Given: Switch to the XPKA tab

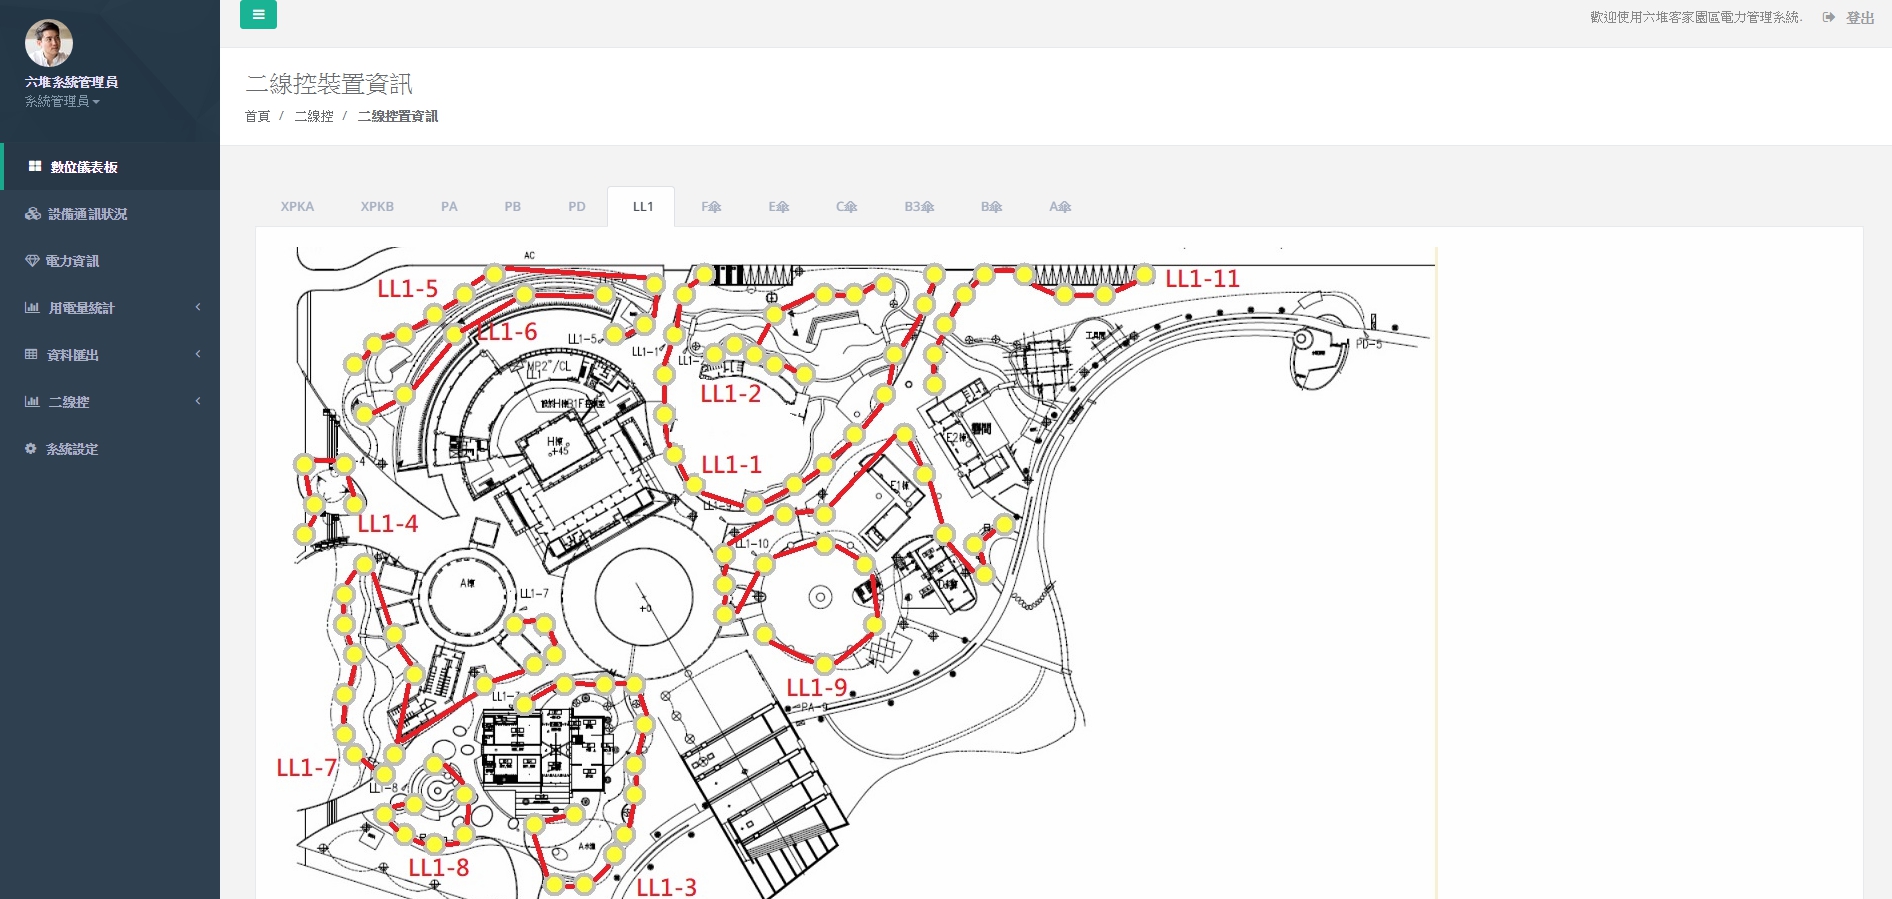Looking at the screenshot, I should [x=297, y=207].
